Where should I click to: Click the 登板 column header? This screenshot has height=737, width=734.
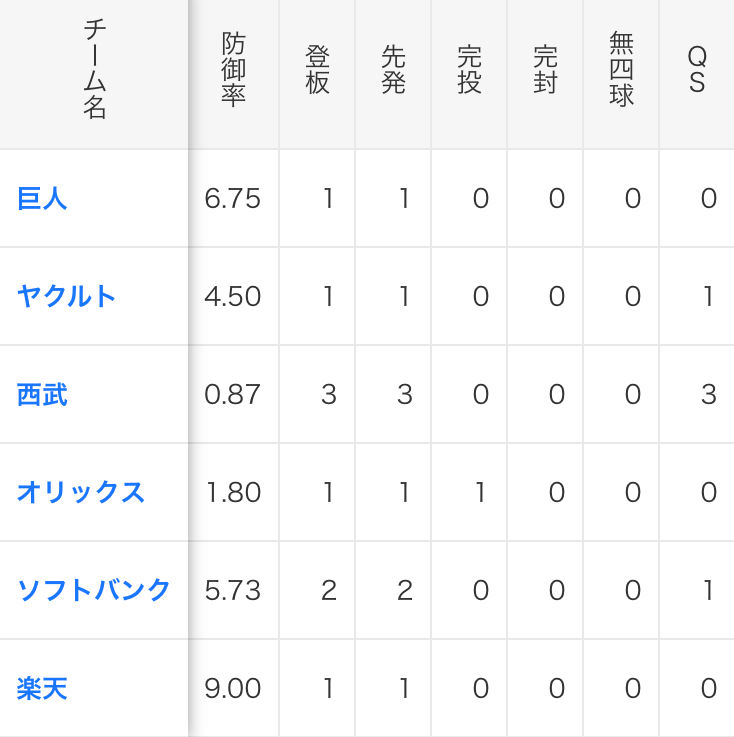317,69
